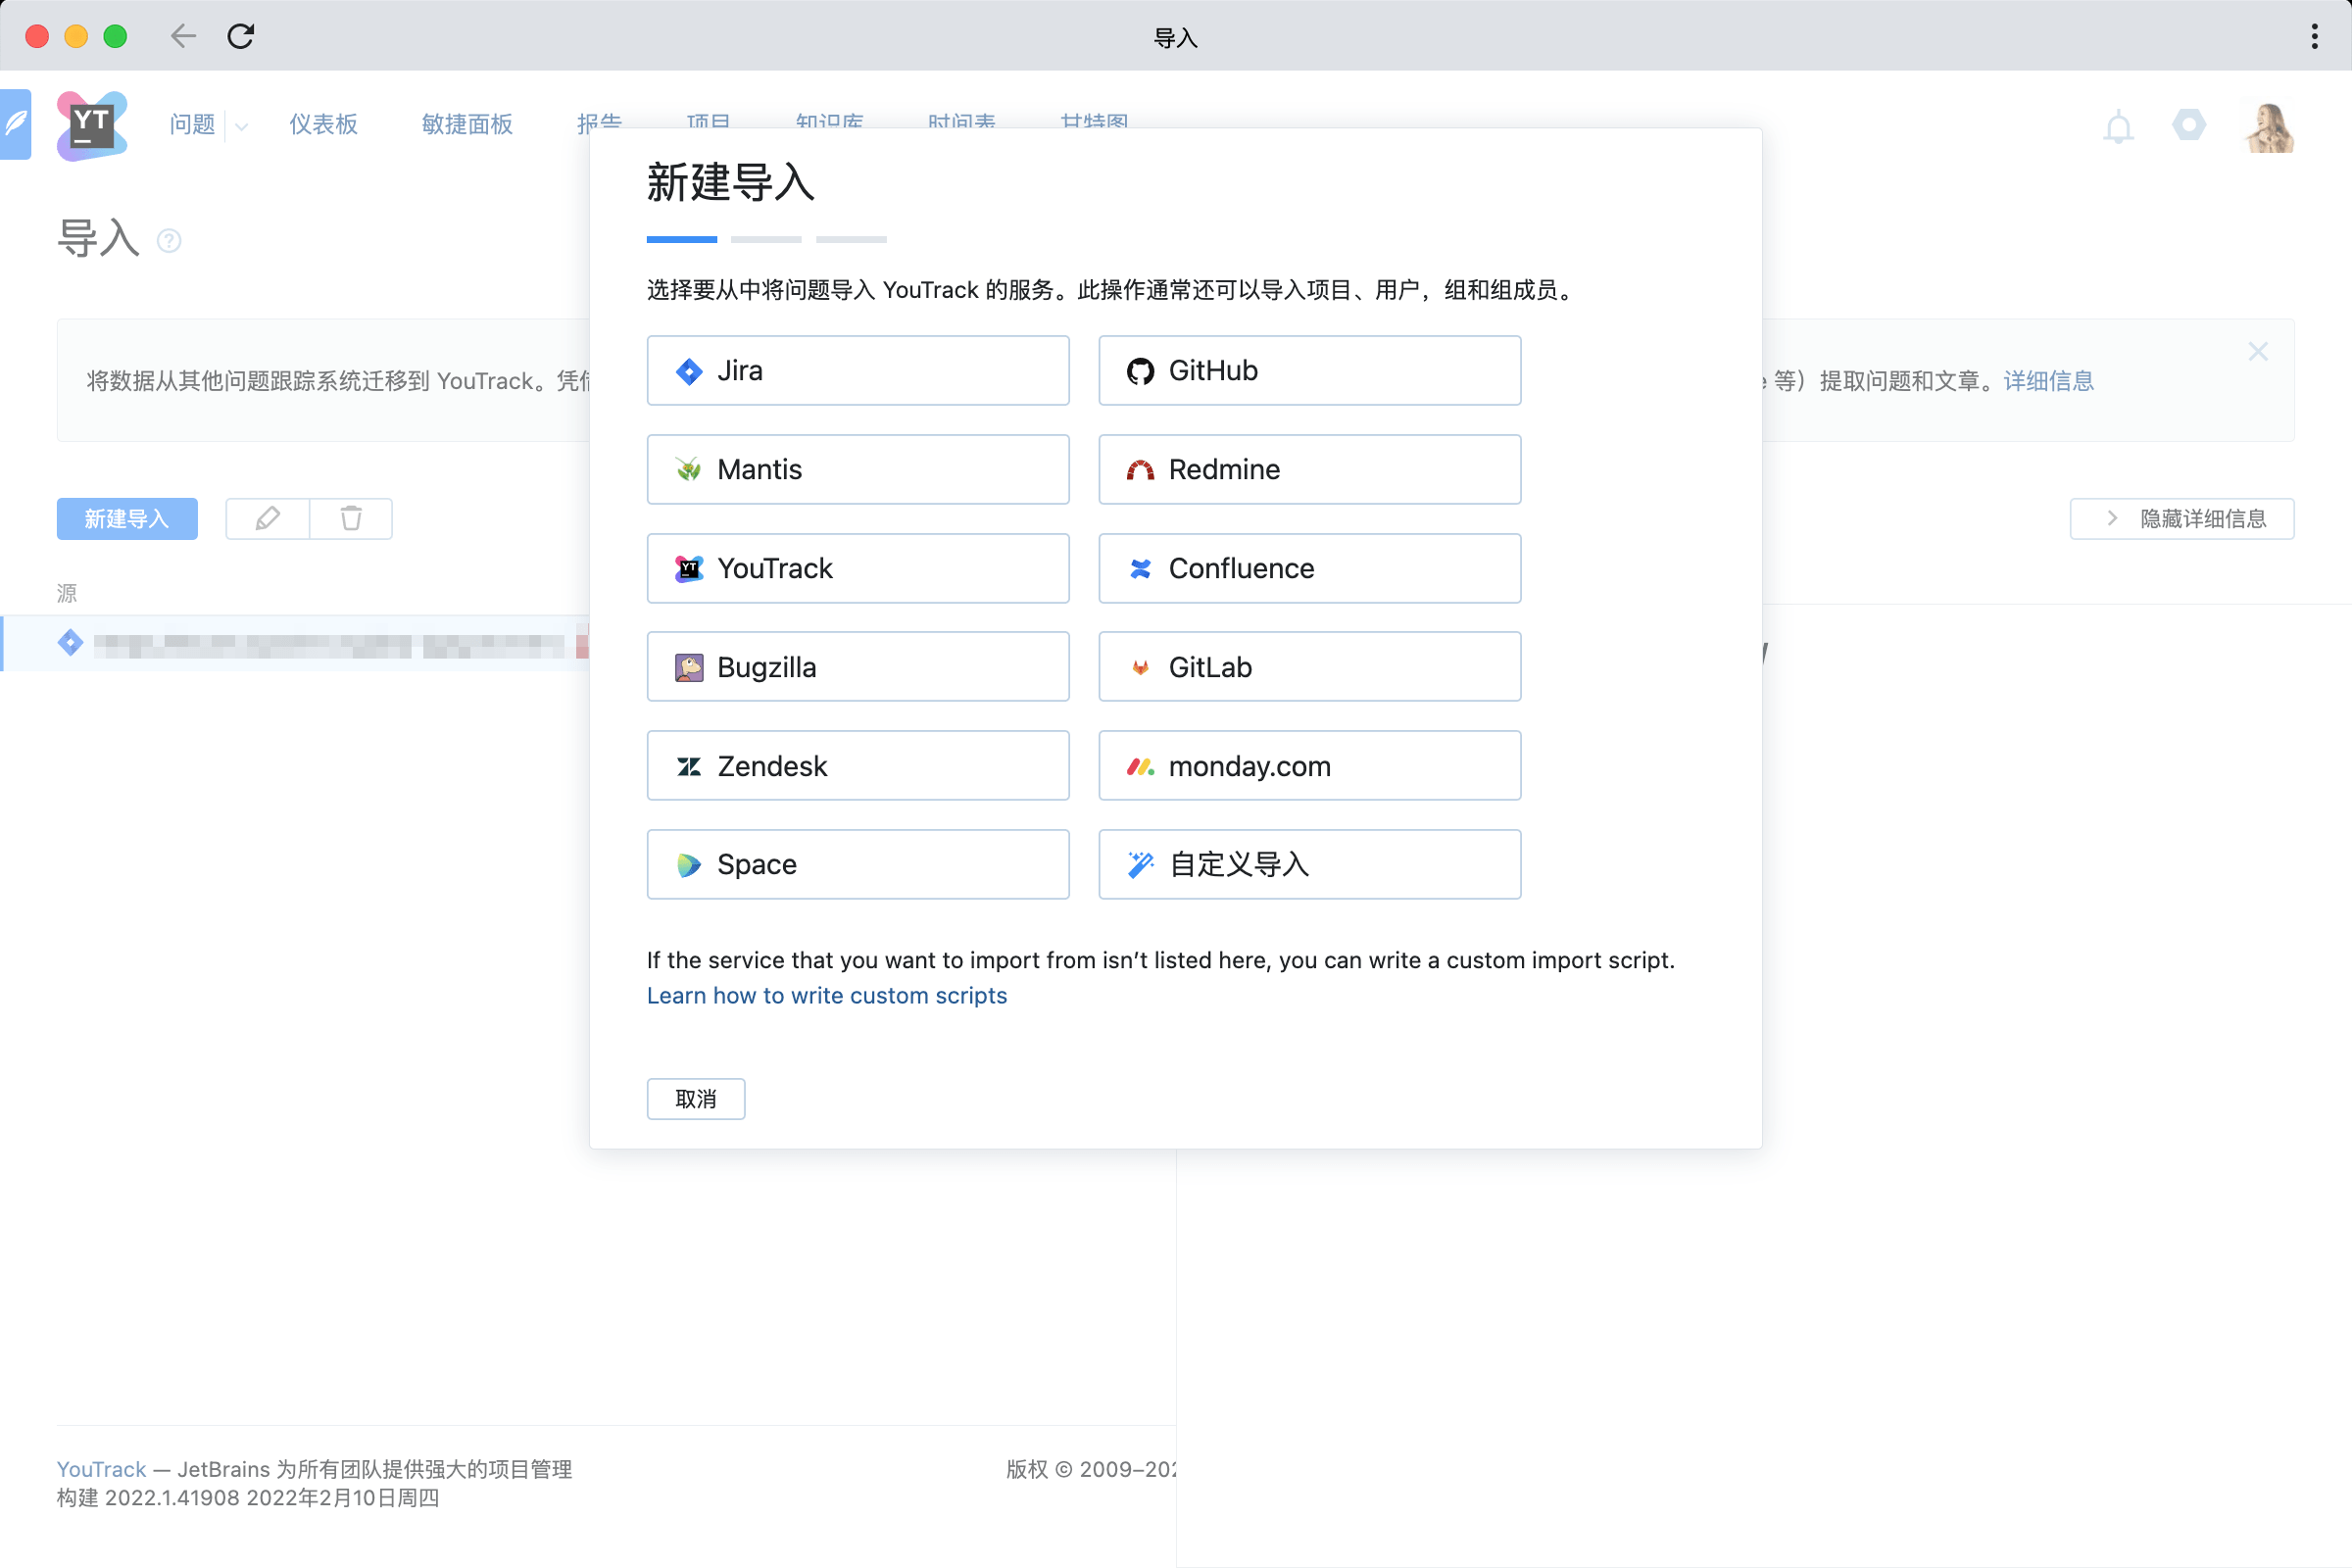Viewport: 2352px width, 1568px height.
Task: Collapse the import details panel
Action: (x=2181, y=519)
